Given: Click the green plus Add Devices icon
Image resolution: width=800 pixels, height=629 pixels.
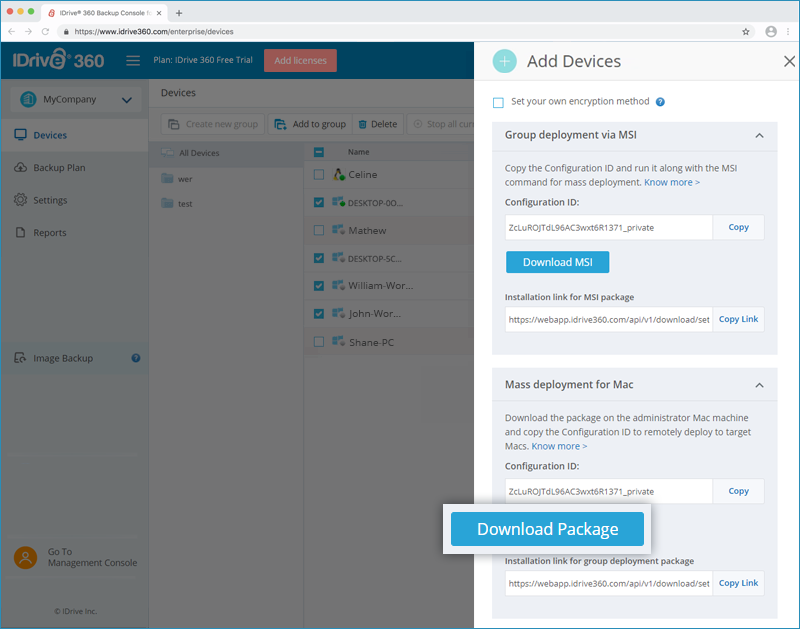Looking at the screenshot, I should pos(505,61).
